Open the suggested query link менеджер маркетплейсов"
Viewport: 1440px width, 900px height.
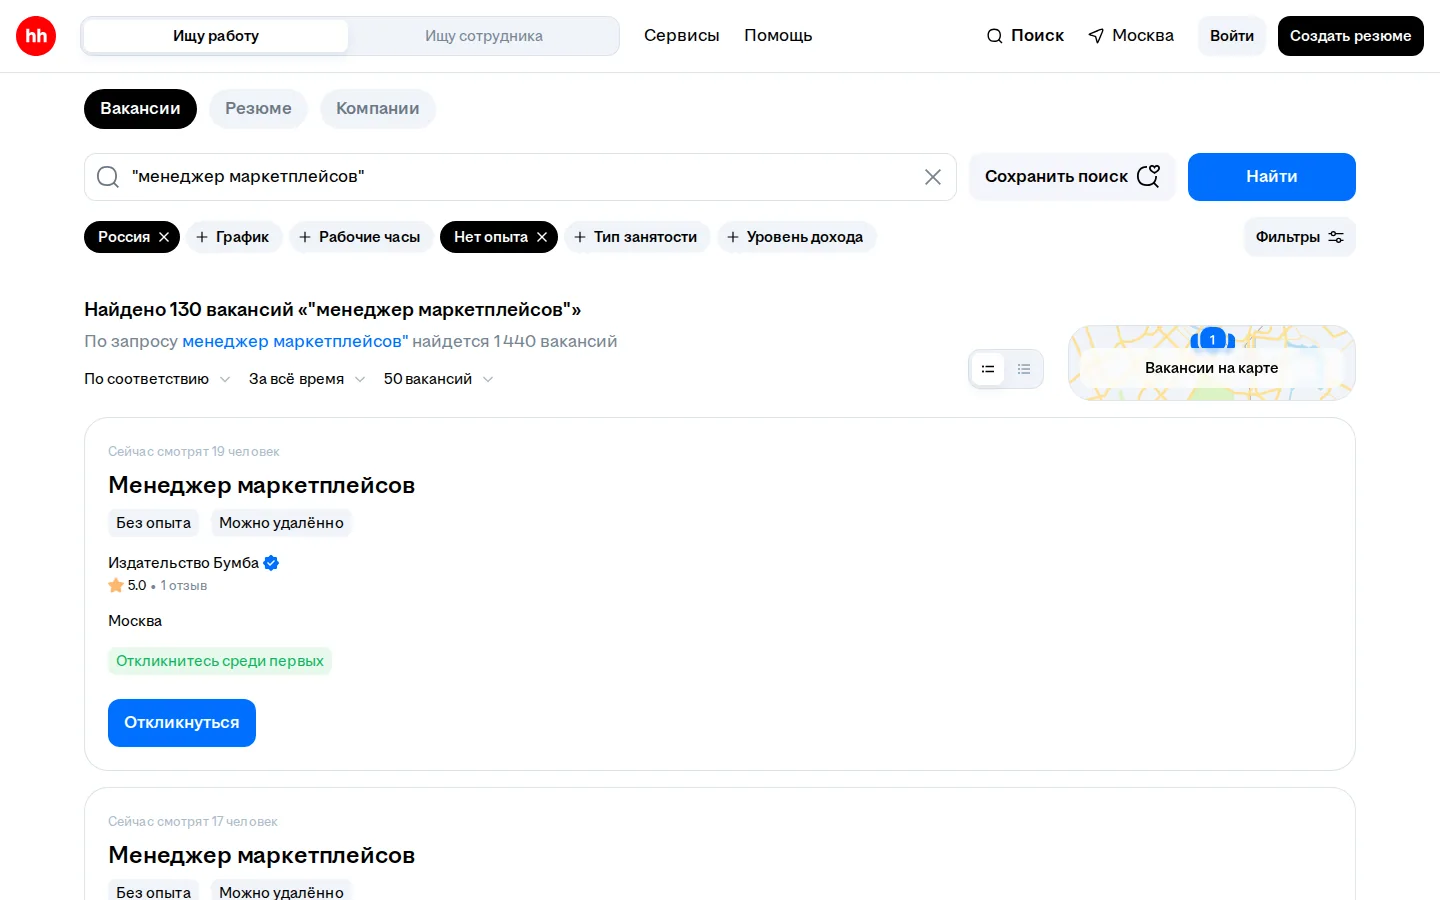295,341
